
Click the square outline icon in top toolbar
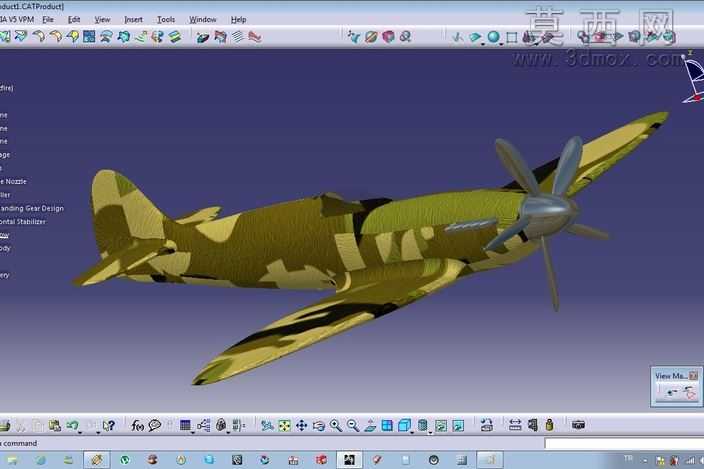pos(512,37)
